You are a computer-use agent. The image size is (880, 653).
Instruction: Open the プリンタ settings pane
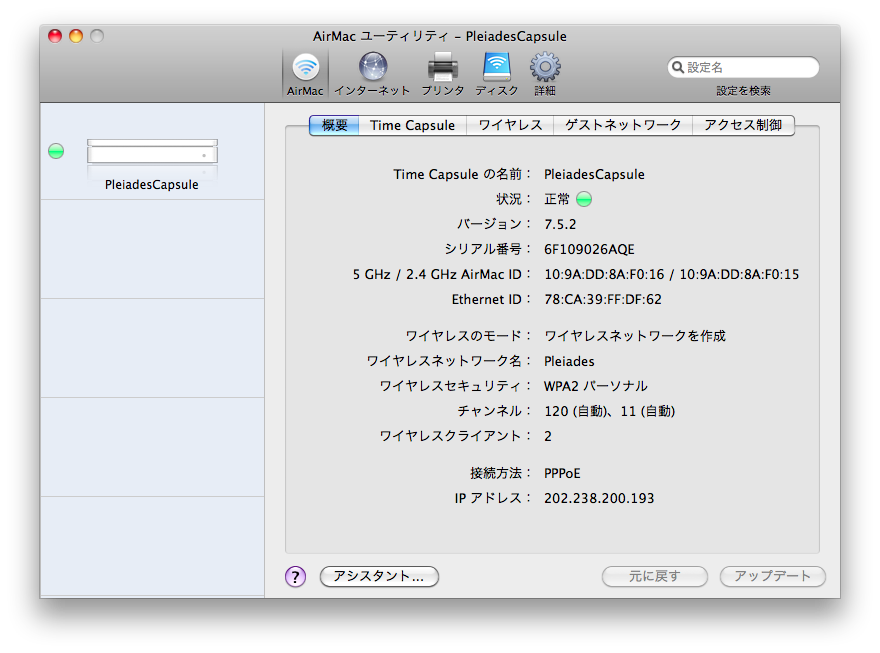(x=443, y=73)
